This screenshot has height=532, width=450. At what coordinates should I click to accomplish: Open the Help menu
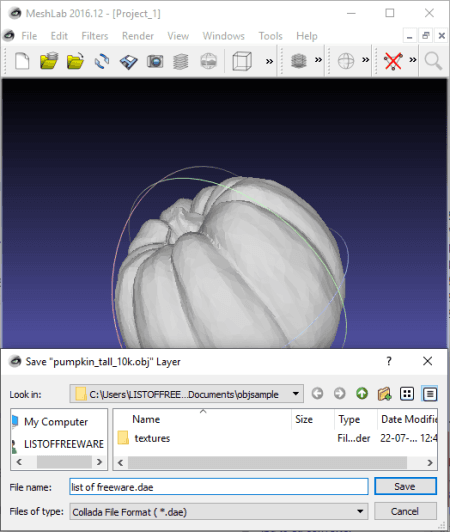[307, 36]
